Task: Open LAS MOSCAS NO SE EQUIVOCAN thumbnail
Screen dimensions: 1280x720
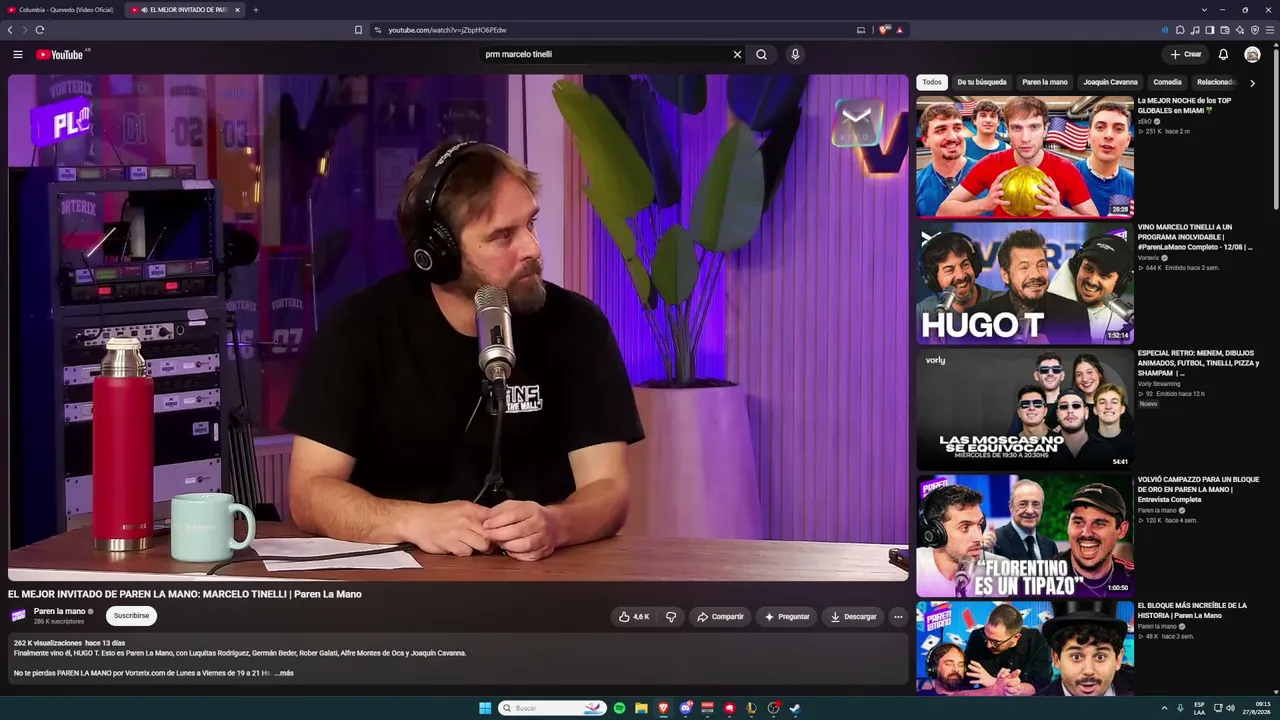Action: [x=1025, y=408]
